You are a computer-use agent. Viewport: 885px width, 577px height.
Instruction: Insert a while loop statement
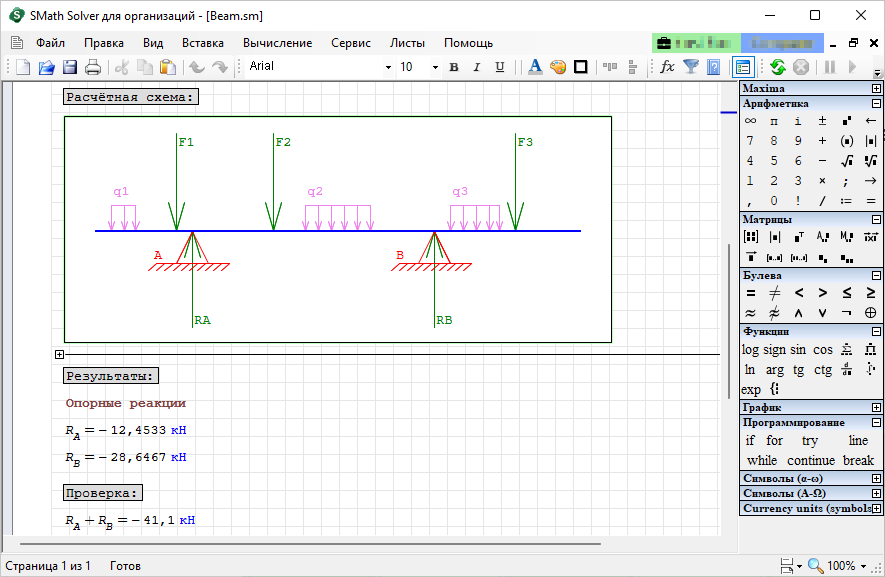pos(762,461)
